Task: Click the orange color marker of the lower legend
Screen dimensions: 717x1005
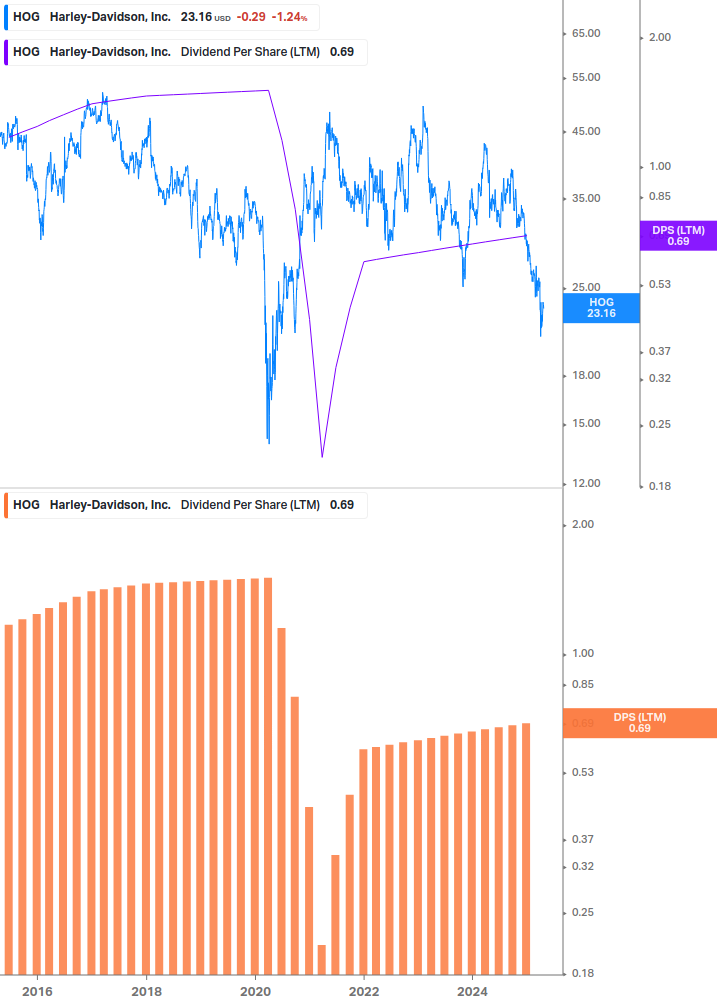Action: click(x=6, y=505)
